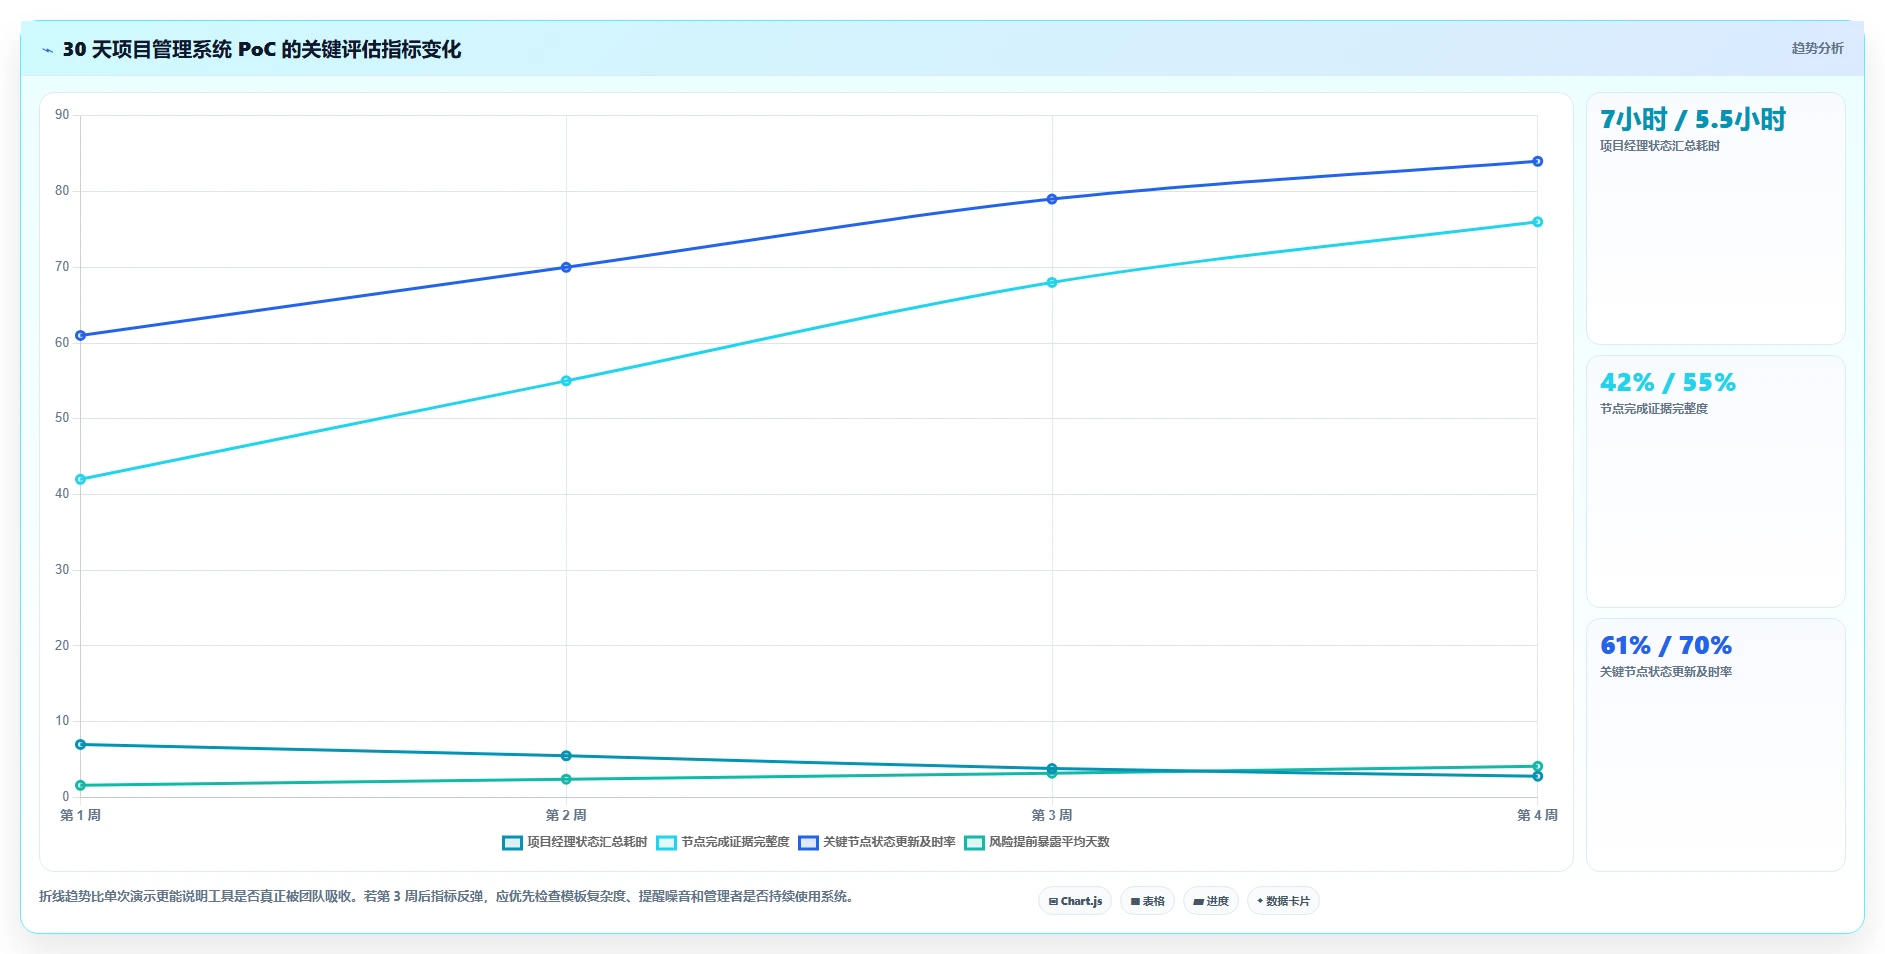
Task: Click the 进度 tag
Action: pos(1211,901)
